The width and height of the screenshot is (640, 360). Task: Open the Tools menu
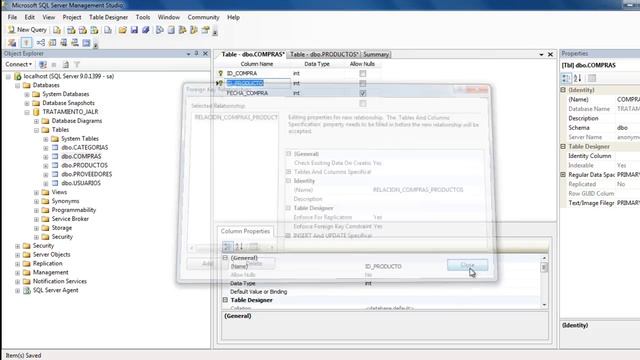pos(143,17)
